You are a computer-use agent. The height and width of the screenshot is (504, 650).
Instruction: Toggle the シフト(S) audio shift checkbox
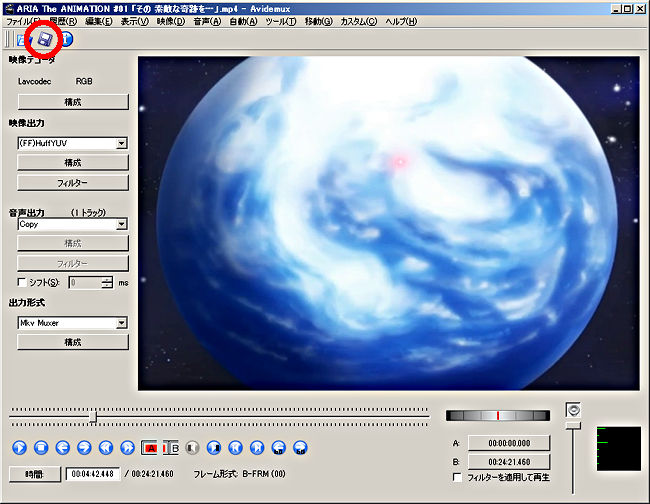(x=22, y=282)
